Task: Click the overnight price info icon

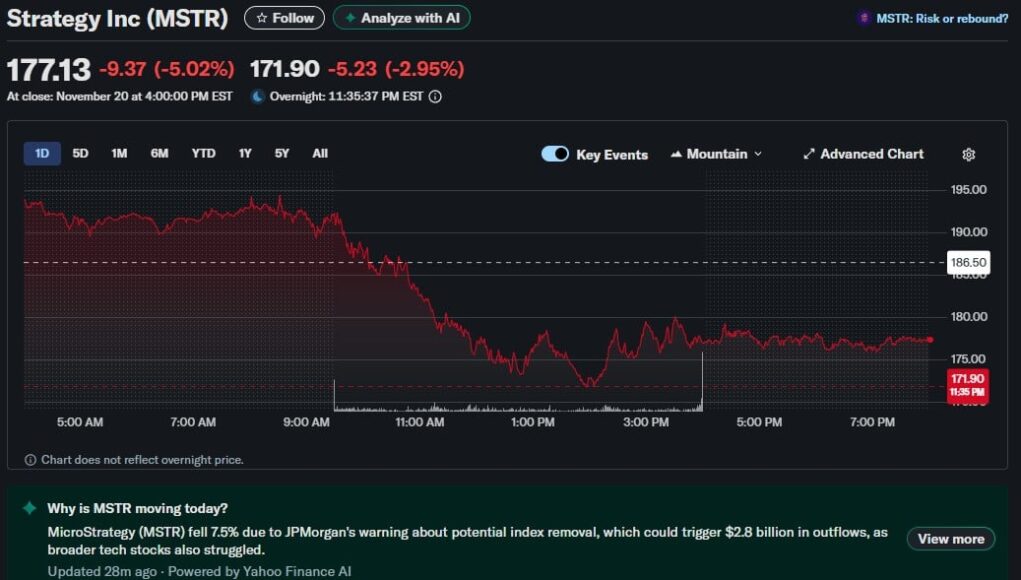Action: click(x=435, y=97)
